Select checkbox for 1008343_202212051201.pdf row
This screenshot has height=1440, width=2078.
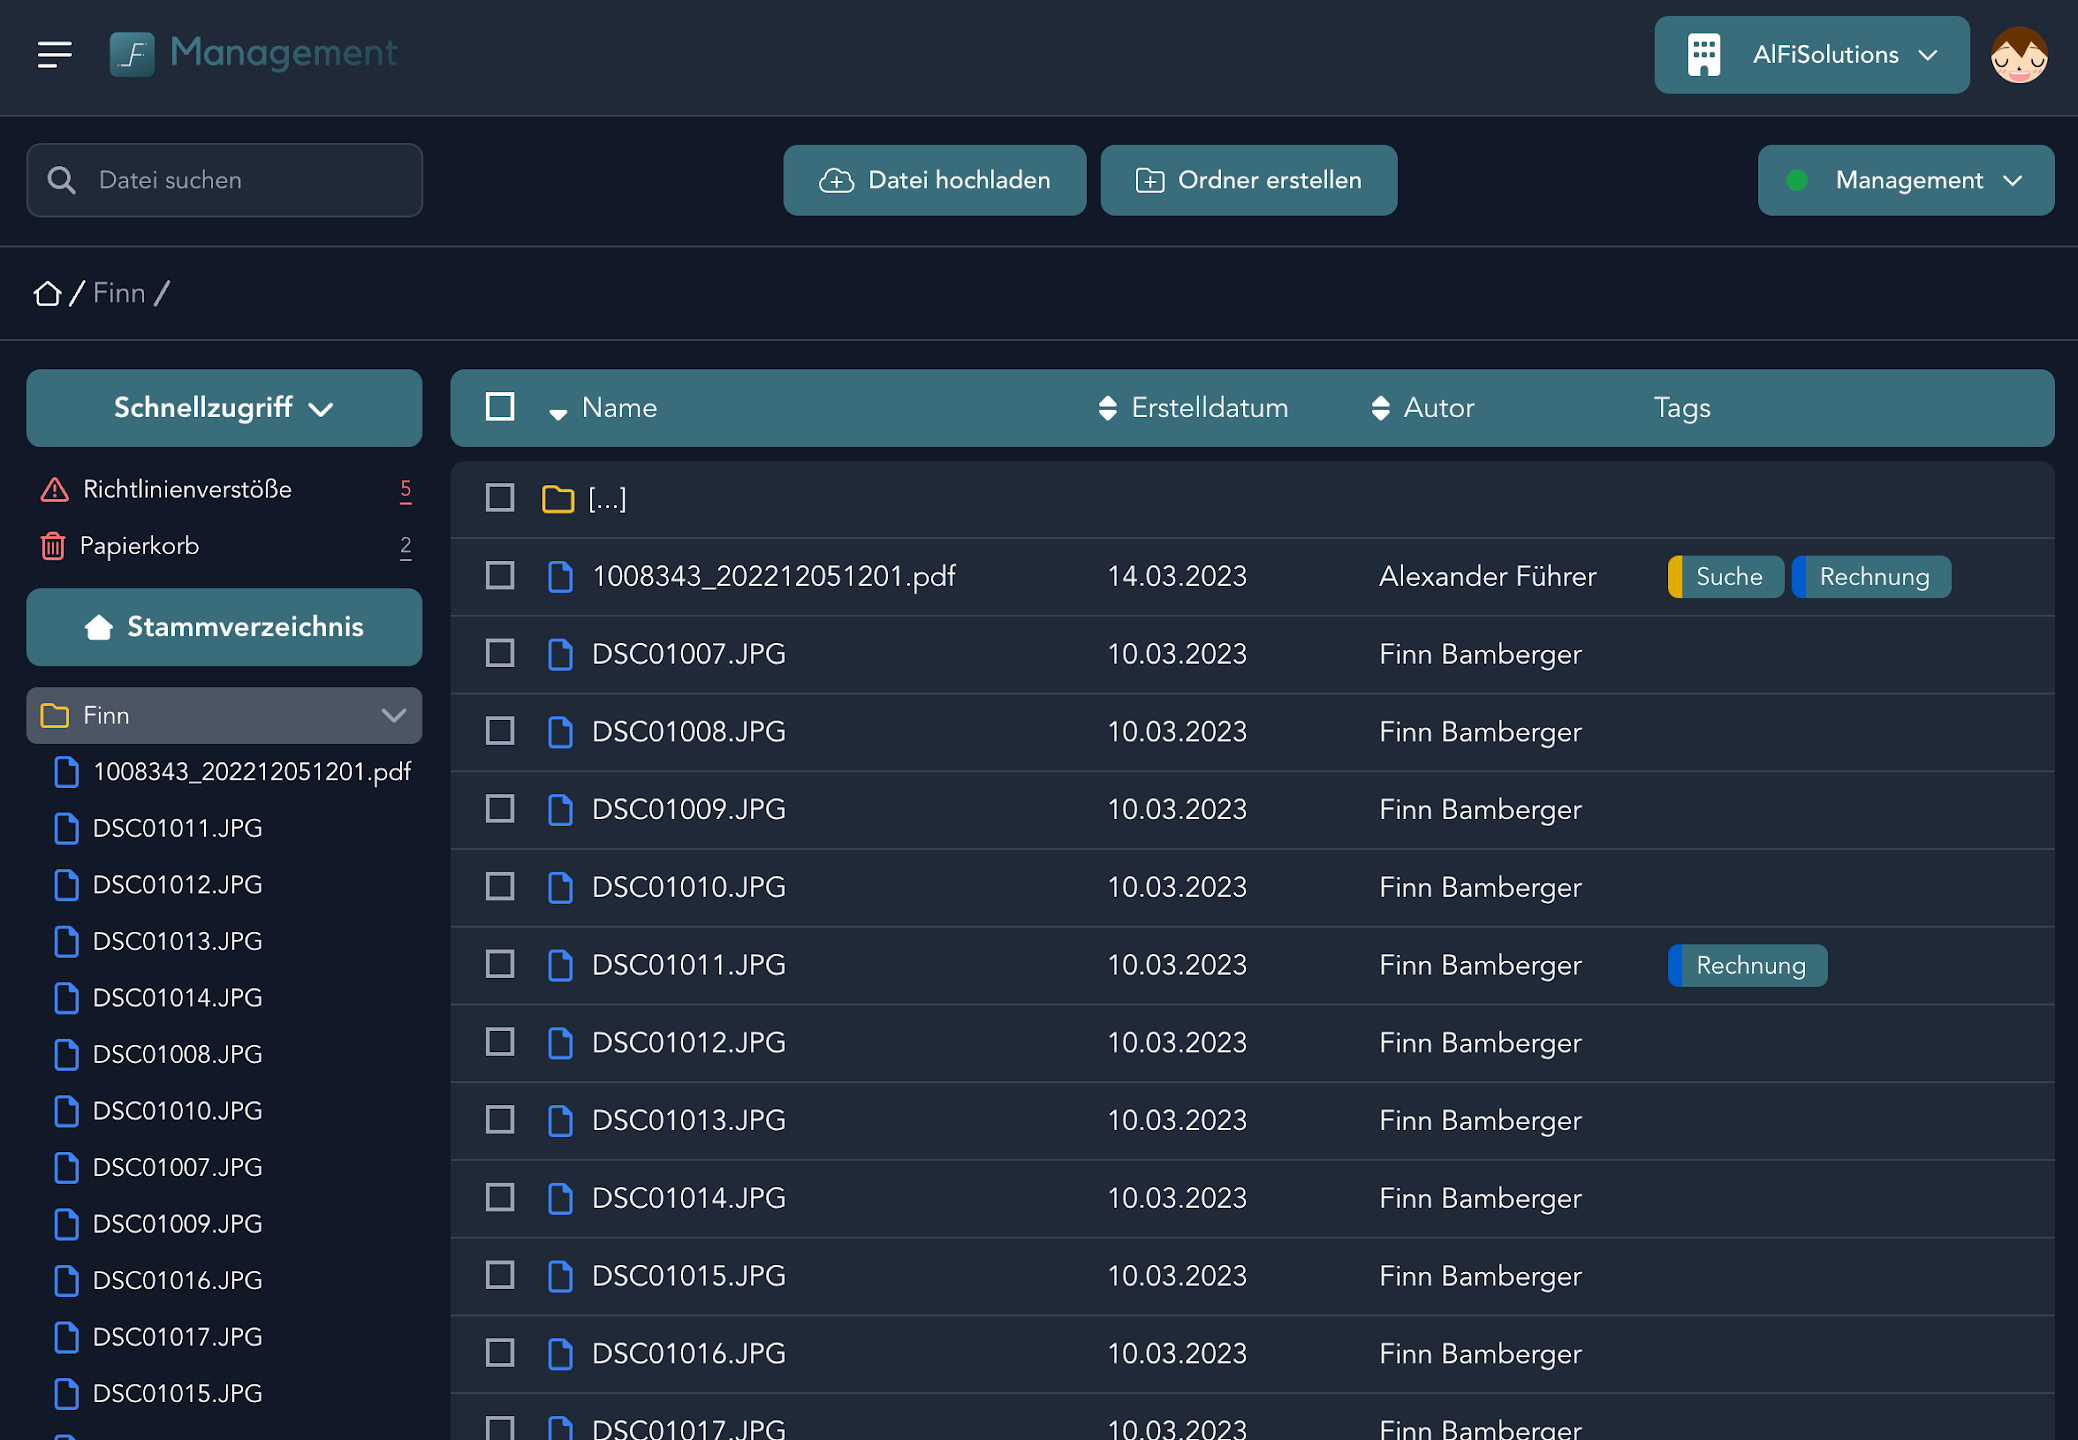pos(500,576)
